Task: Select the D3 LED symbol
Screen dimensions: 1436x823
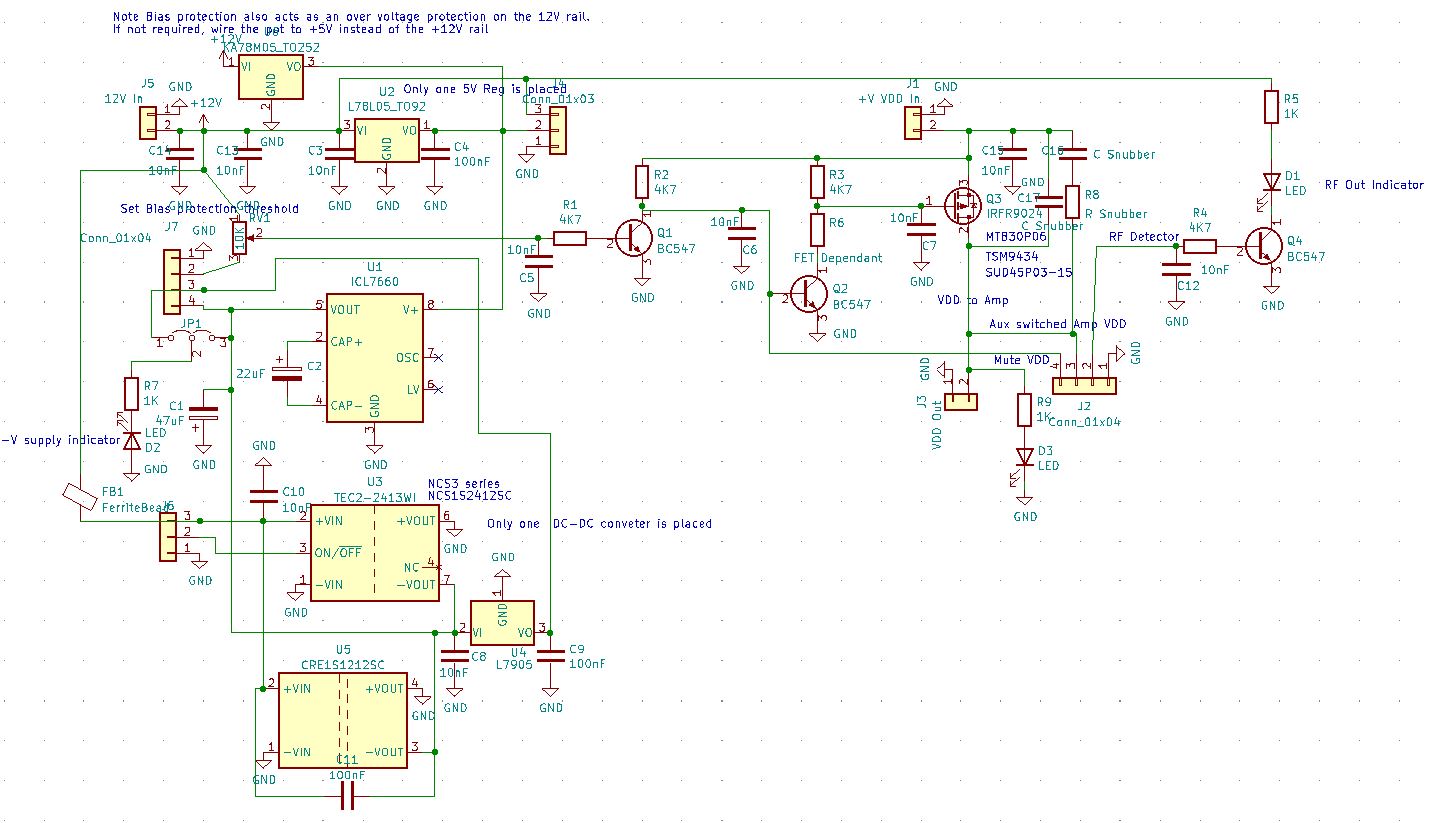Action: tap(1024, 457)
